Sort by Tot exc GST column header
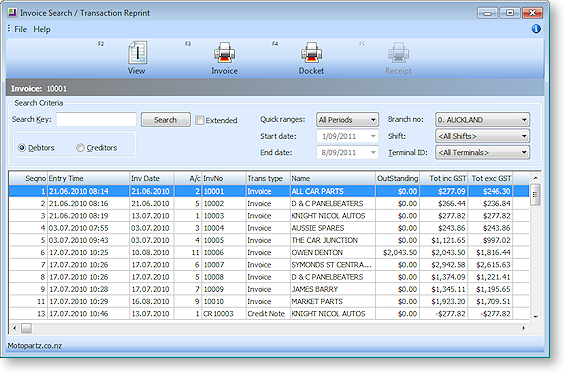Screen dimensions: 565x373 pyautogui.click(x=490, y=178)
